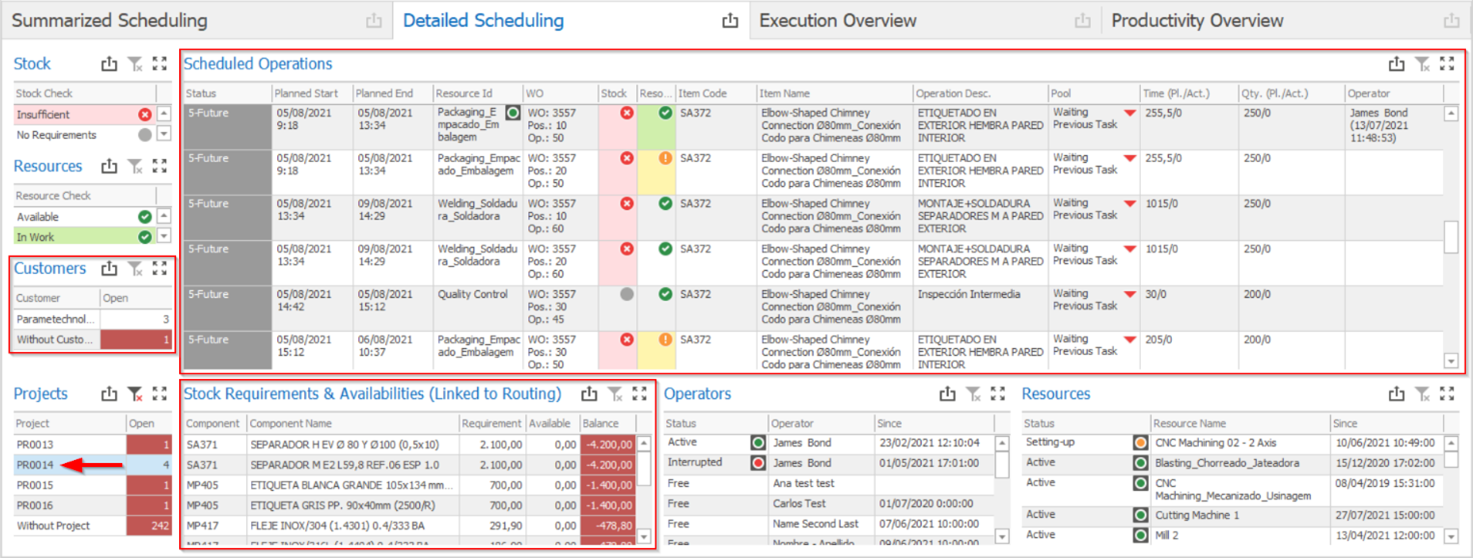Click the Scheduled Operations vertical scrollbar thumb

[1451, 237]
